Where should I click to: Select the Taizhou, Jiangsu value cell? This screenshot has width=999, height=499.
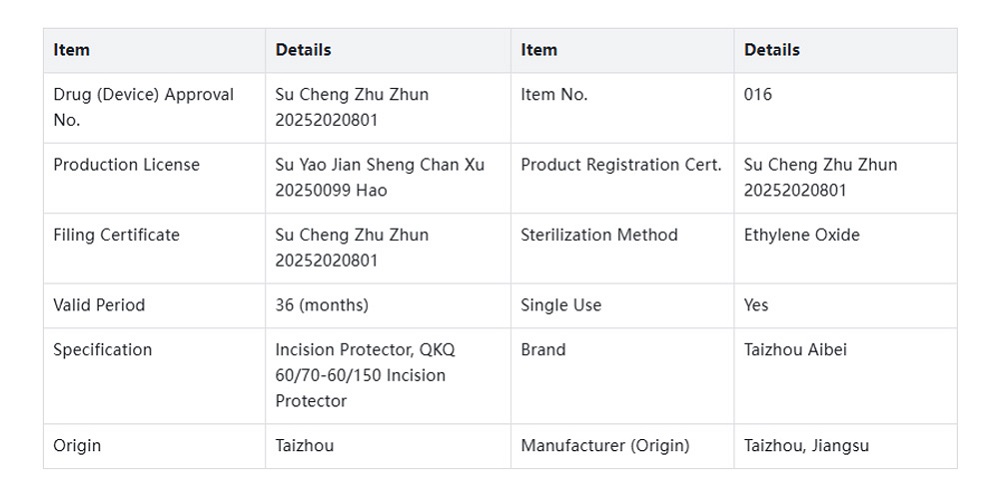click(x=806, y=446)
